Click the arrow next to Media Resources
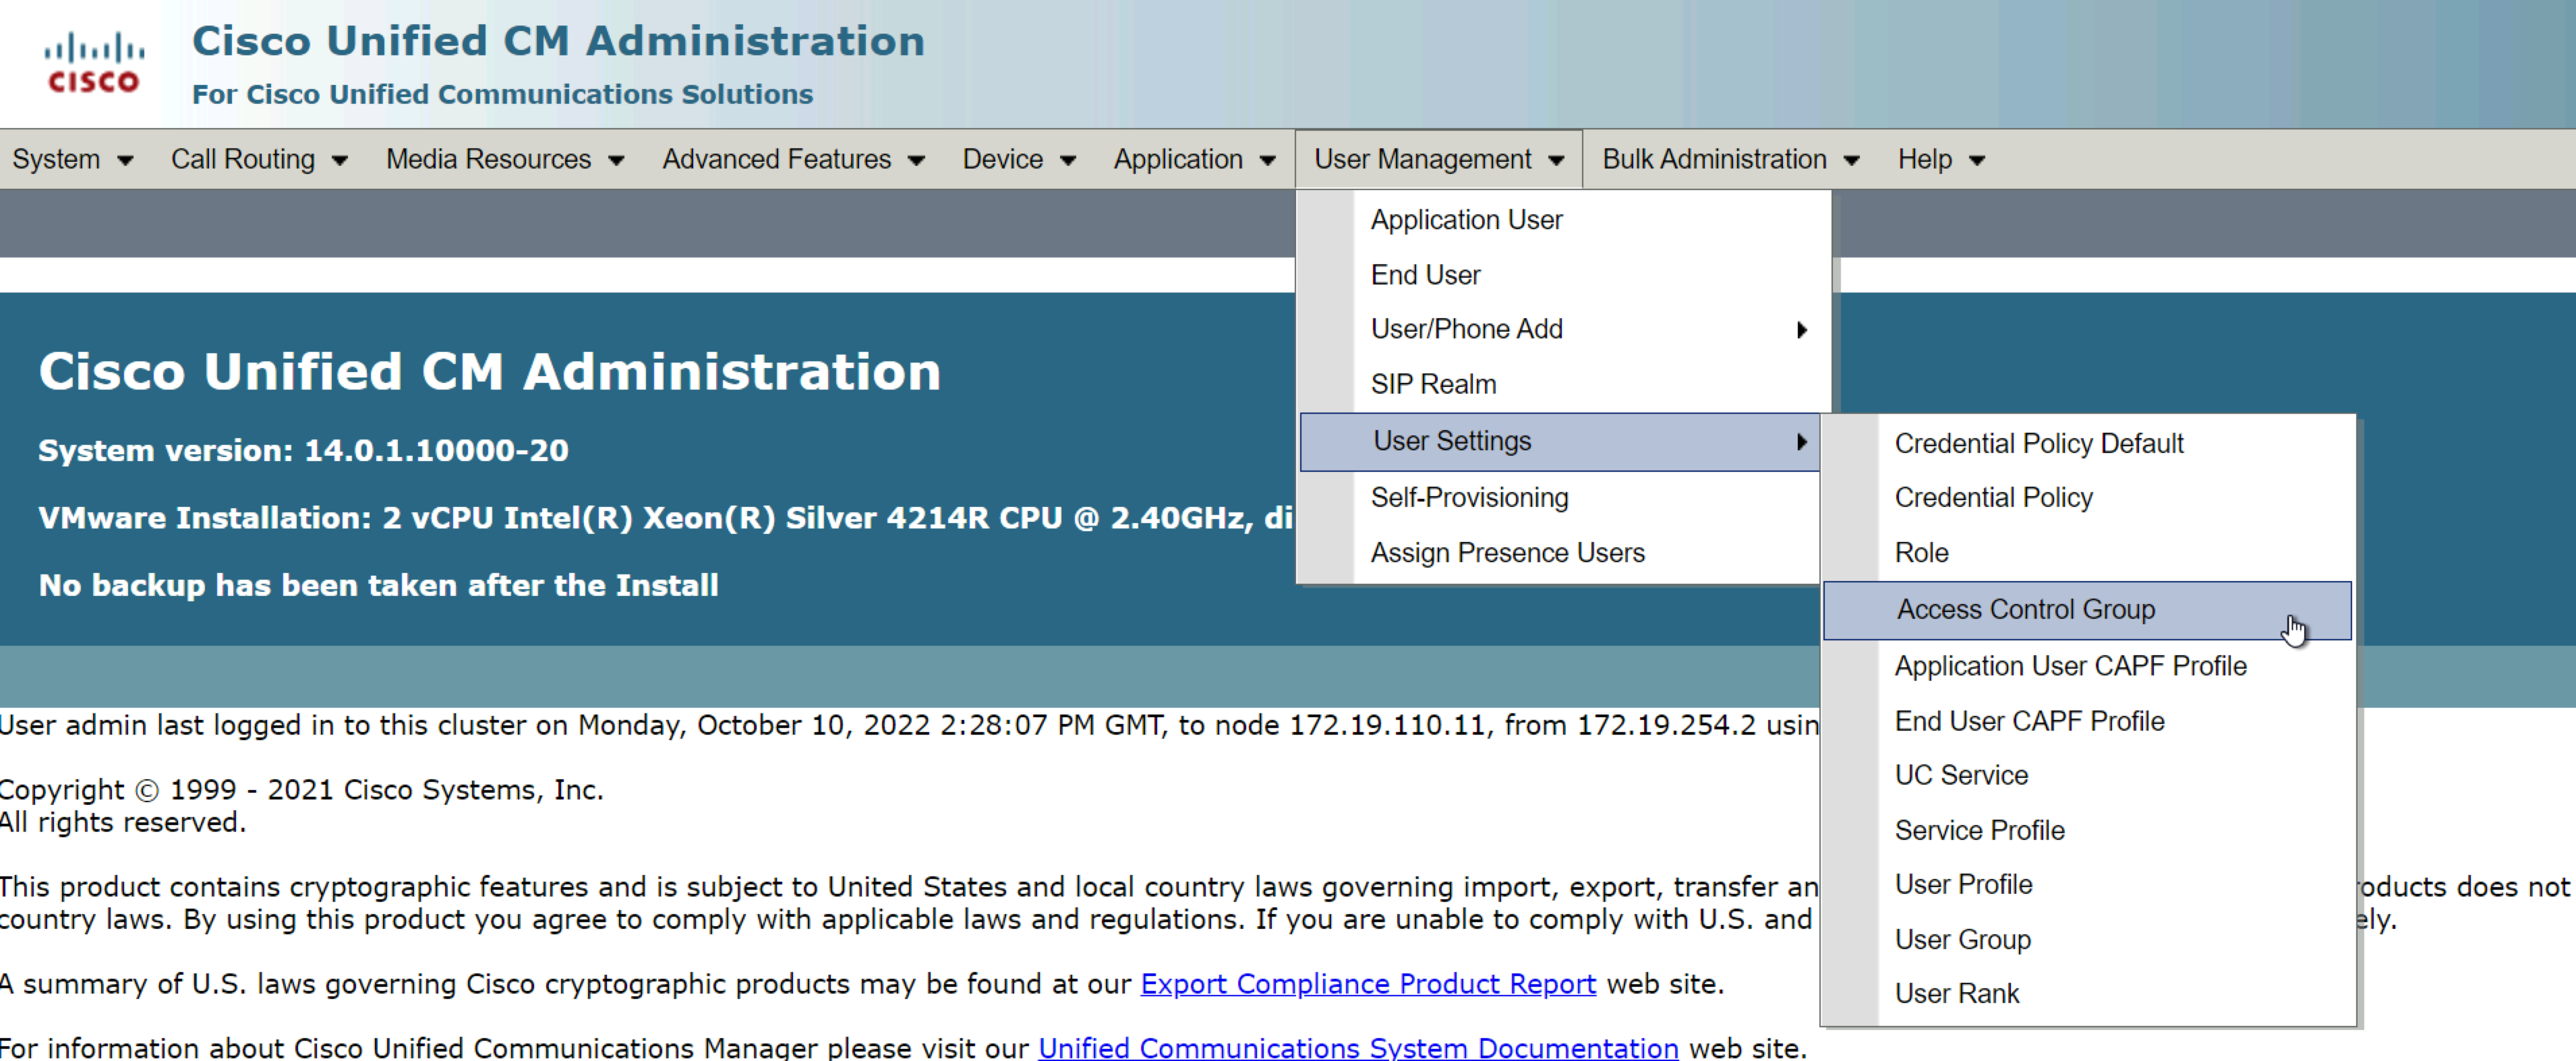This screenshot has height=1061, width=2576. 616,161
